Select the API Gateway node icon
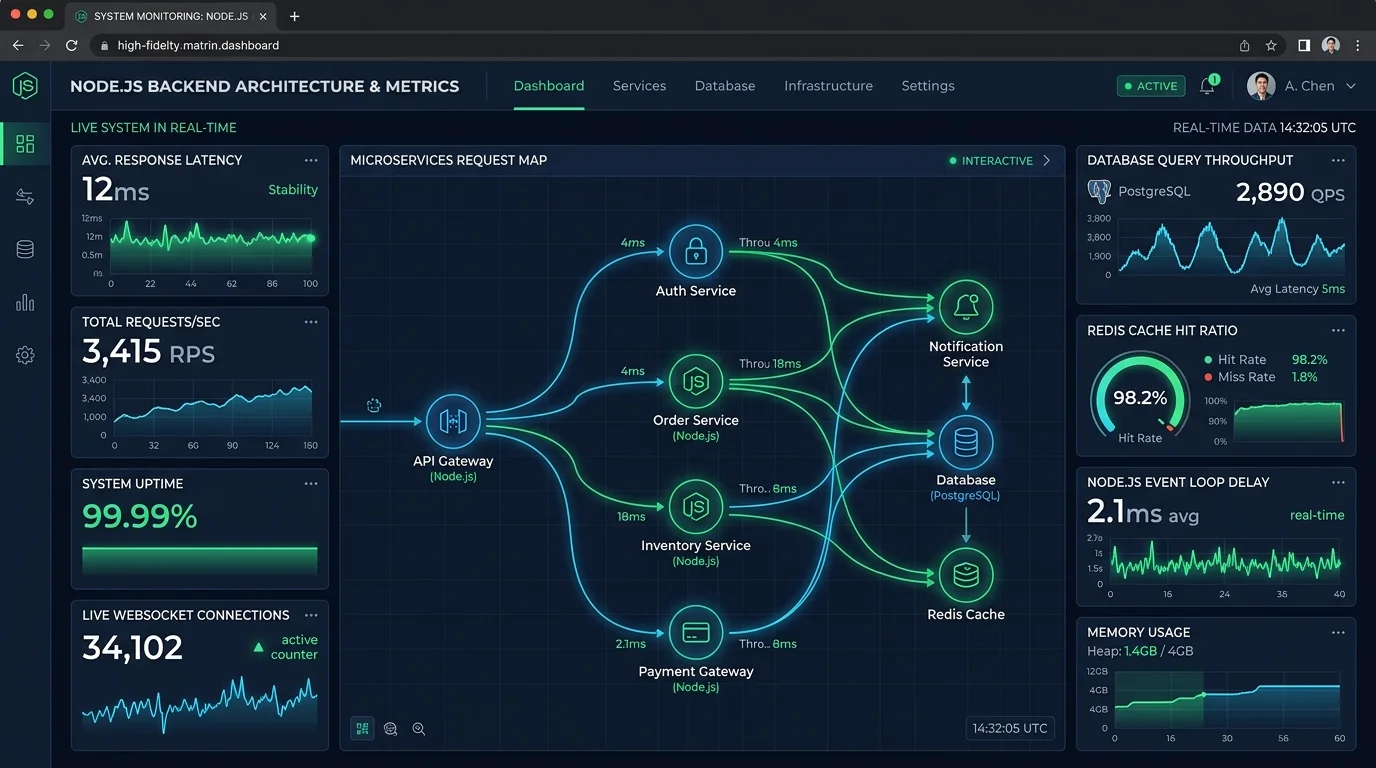1376x768 pixels. click(x=453, y=421)
